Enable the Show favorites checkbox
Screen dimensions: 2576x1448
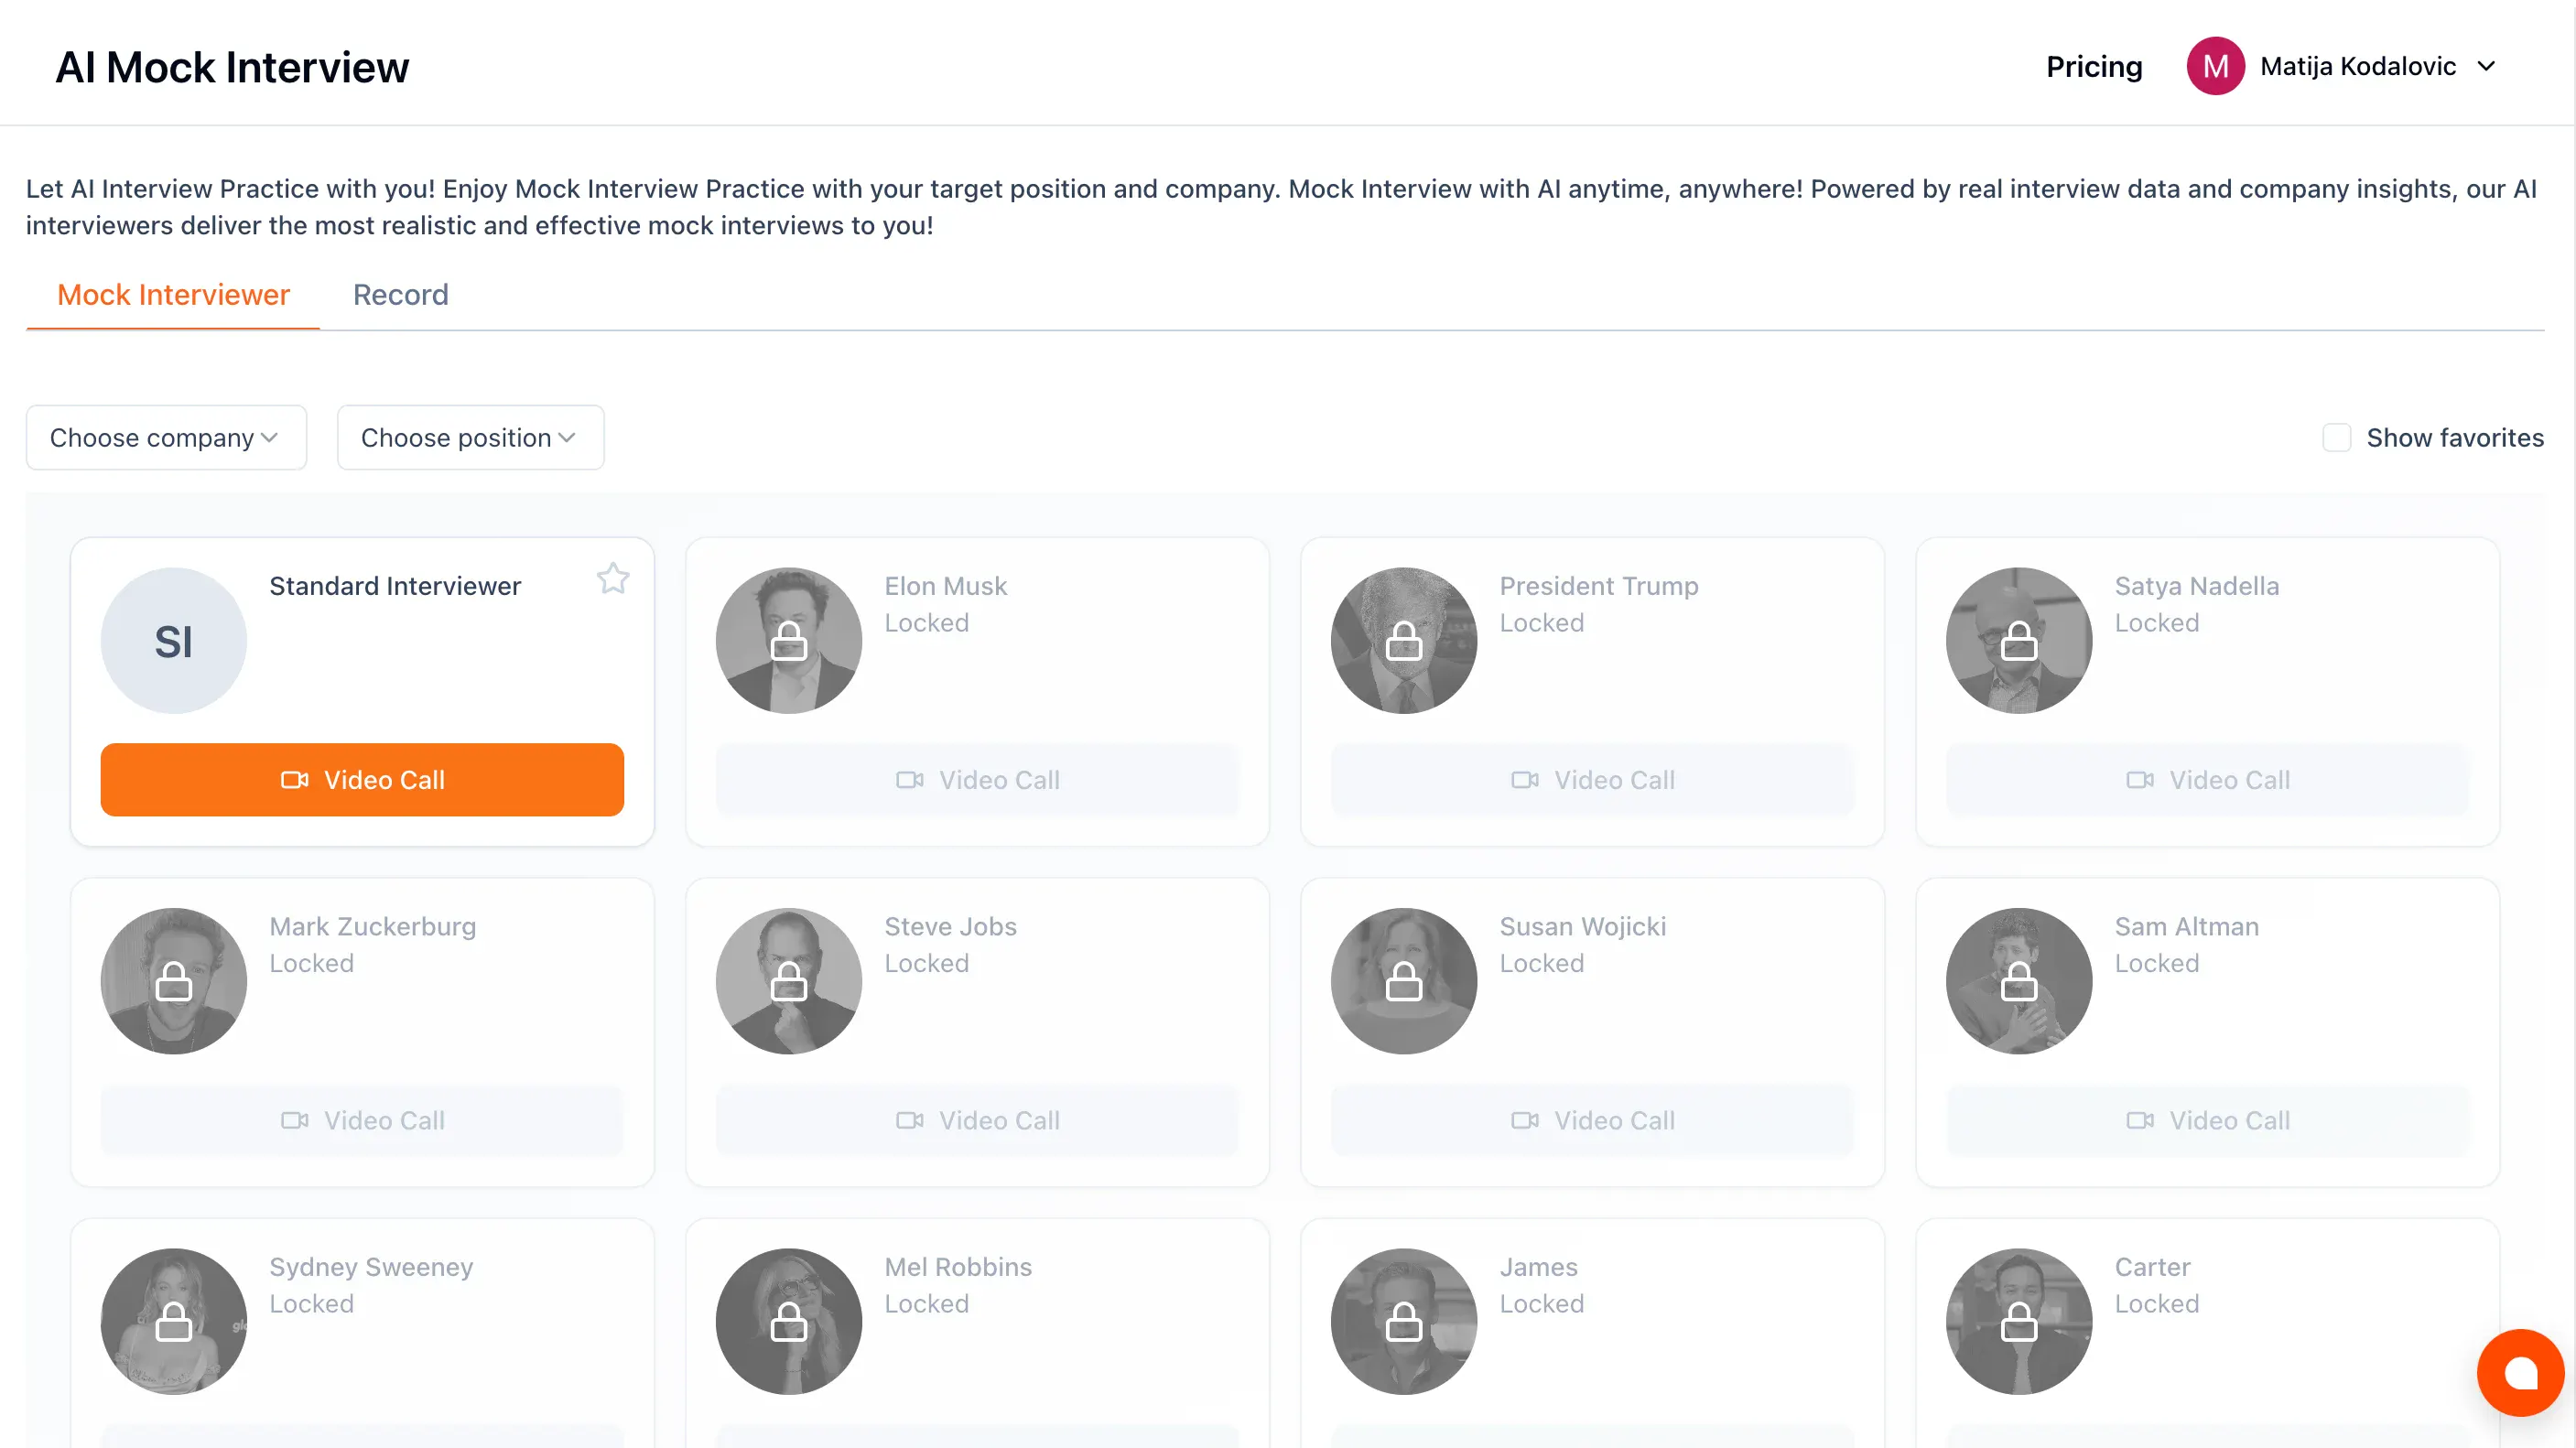click(x=2336, y=437)
